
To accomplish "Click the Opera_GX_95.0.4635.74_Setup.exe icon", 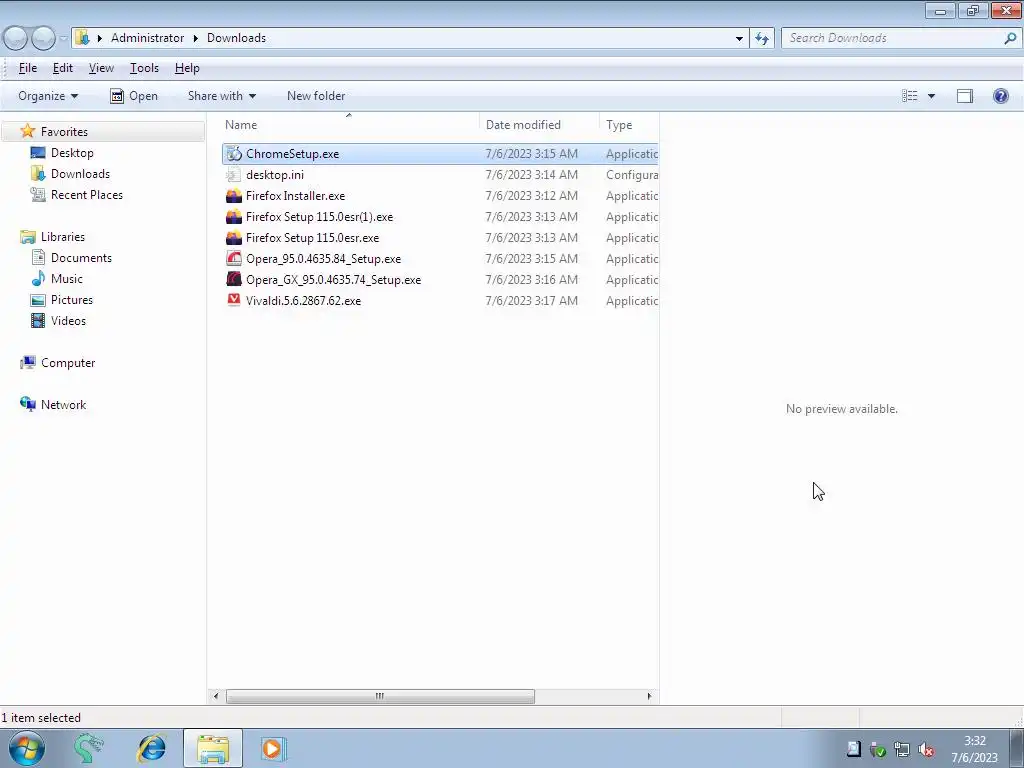I will (234, 280).
